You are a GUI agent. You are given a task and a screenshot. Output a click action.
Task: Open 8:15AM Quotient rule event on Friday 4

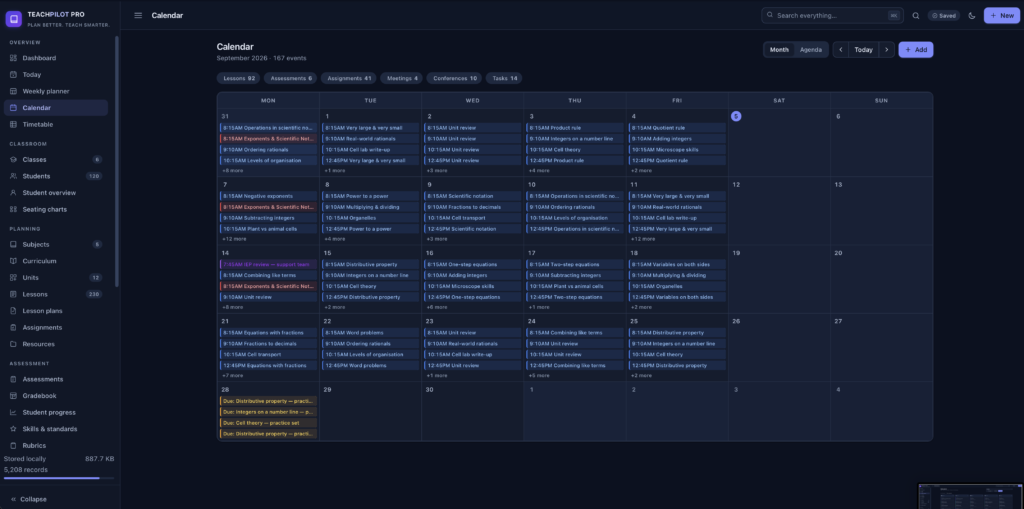pos(677,128)
